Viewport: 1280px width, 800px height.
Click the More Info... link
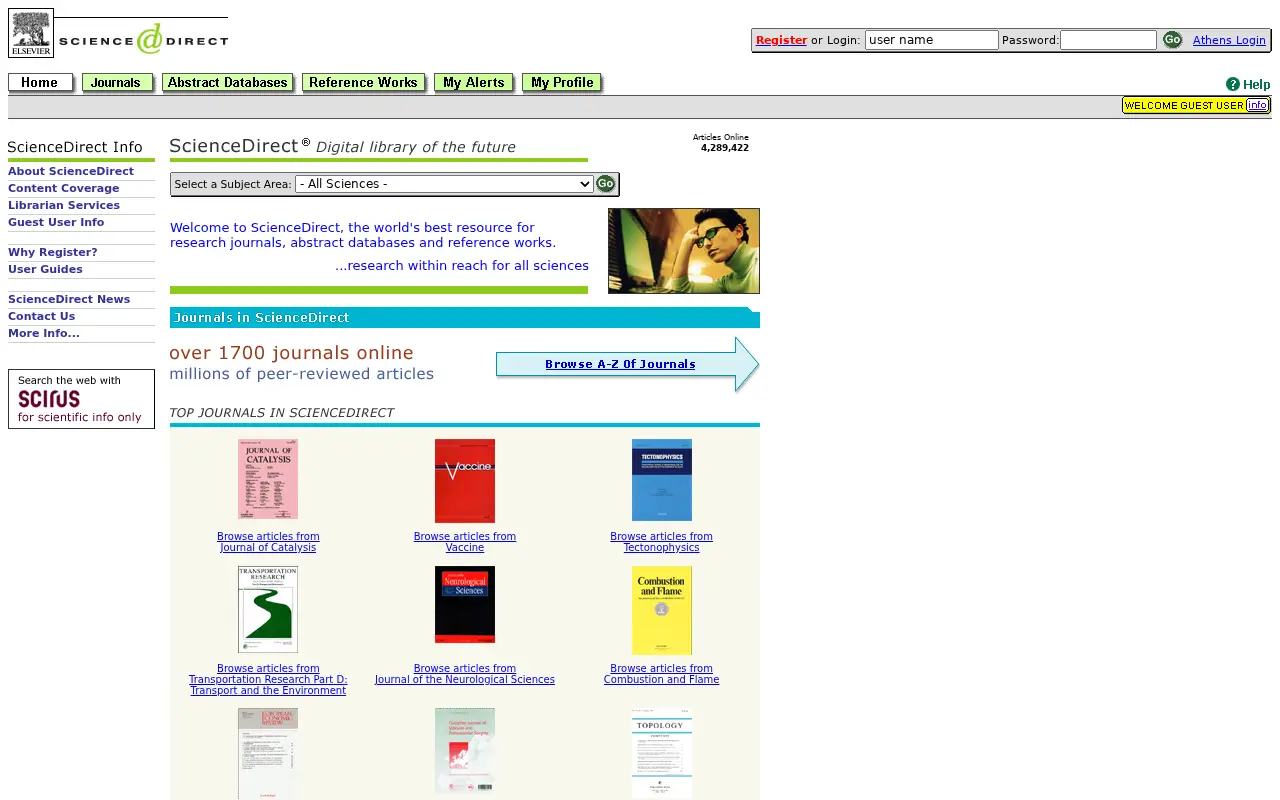click(44, 333)
